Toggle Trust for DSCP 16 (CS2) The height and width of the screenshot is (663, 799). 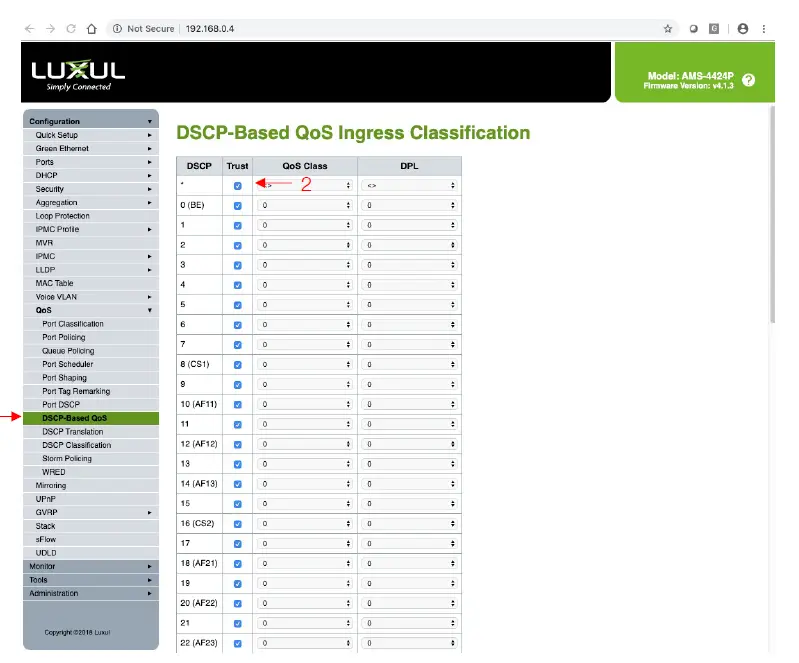(x=237, y=524)
